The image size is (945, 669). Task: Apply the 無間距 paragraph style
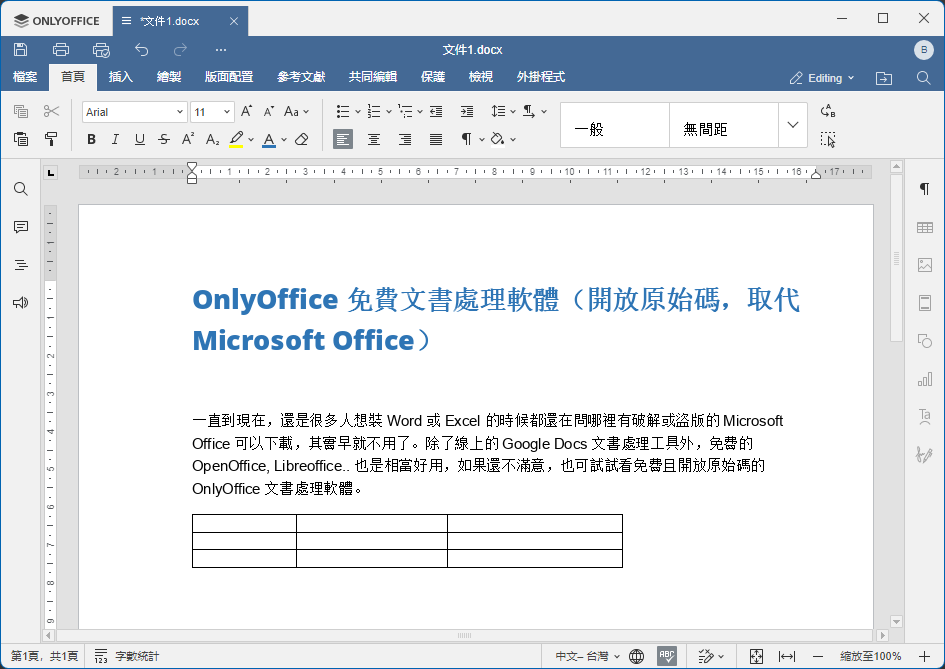pyautogui.click(x=723, y=129)
